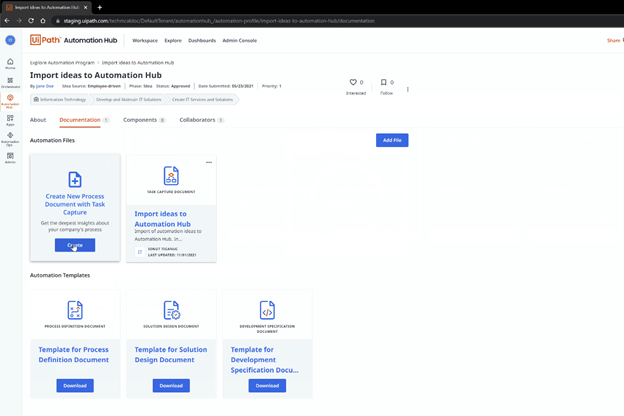Click the browser address bar

point(219,21)
